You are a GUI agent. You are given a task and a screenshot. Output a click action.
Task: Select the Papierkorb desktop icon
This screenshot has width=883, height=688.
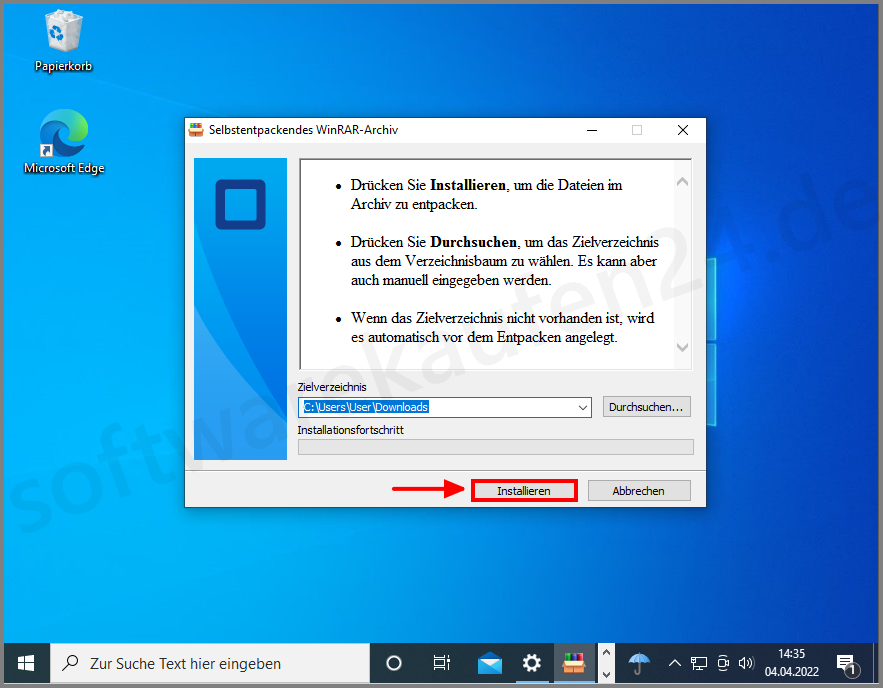64,42
